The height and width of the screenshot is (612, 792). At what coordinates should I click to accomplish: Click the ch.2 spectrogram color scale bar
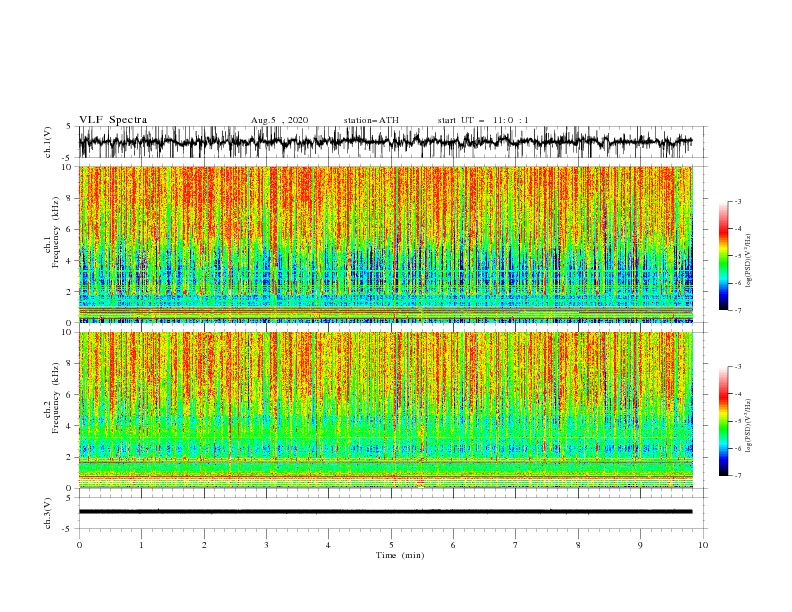point(723,421)
